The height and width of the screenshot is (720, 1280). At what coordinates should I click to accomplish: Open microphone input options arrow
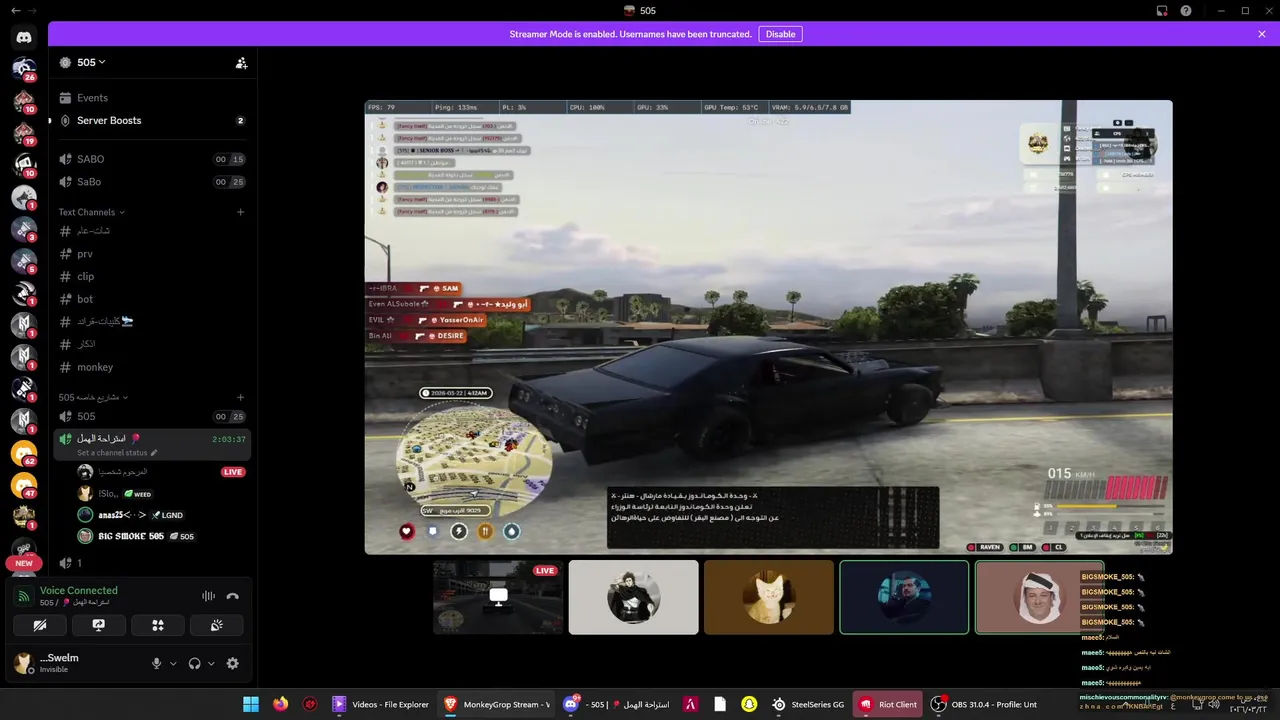(173, 663)
